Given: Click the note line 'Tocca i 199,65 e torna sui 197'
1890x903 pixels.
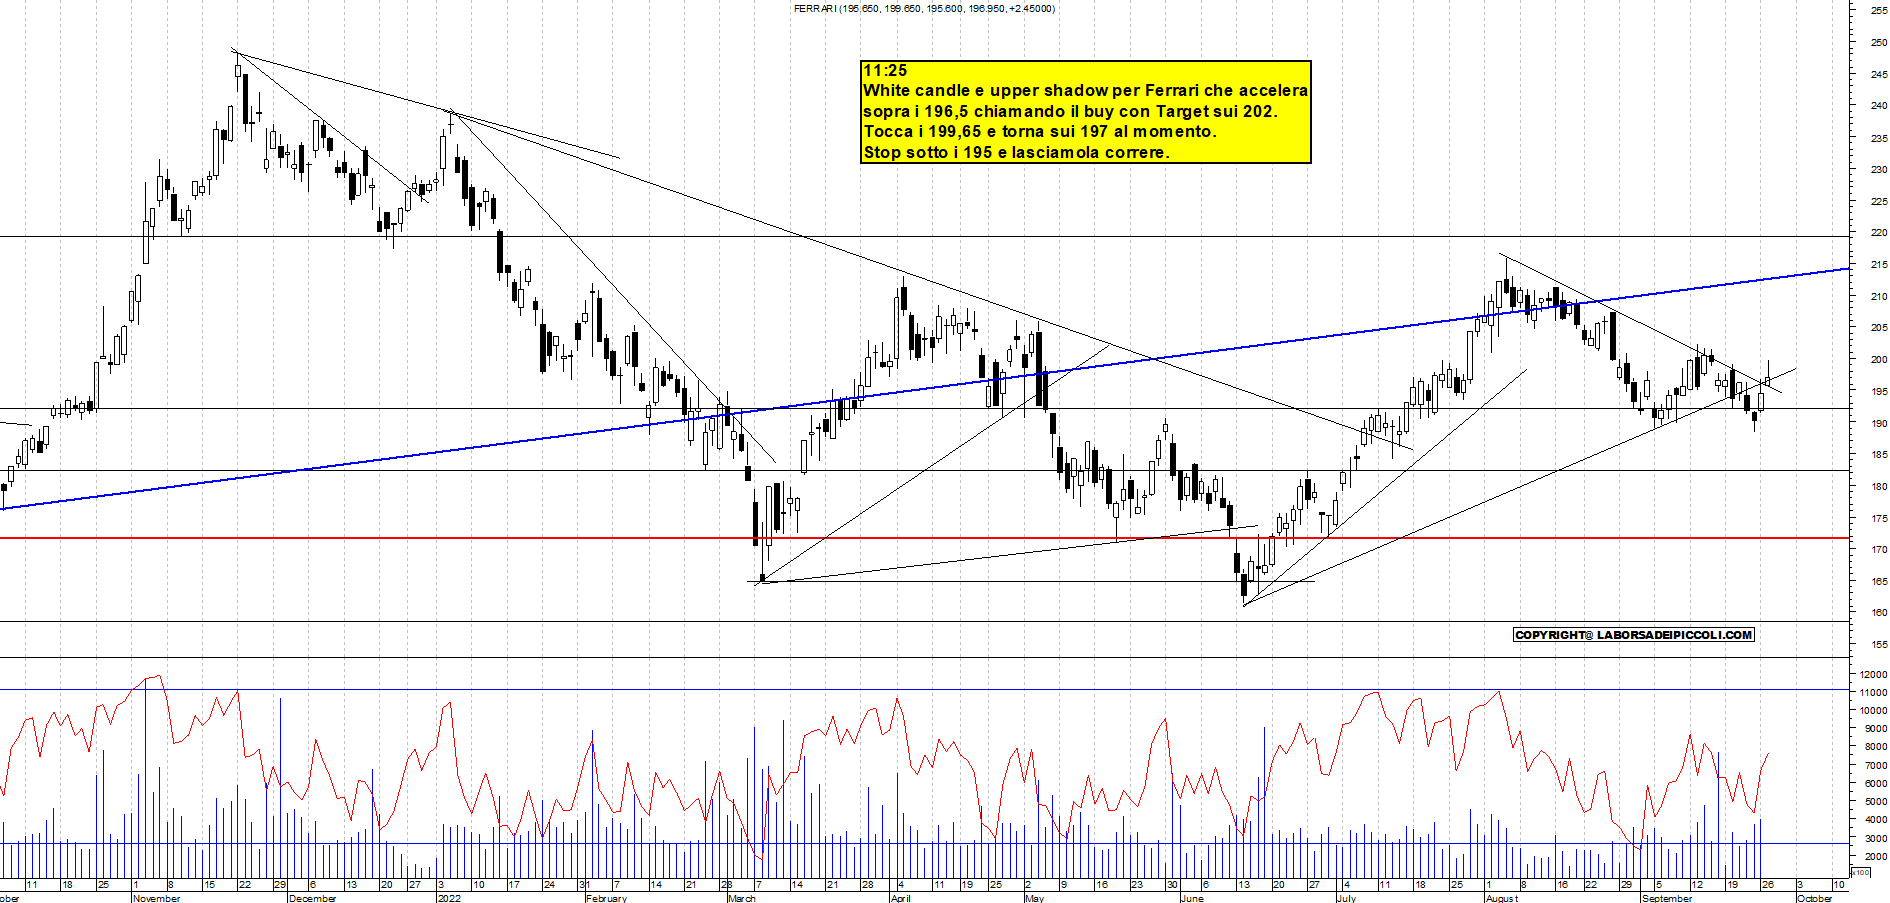Looking at the screenshot, I should click(1040, 131).
